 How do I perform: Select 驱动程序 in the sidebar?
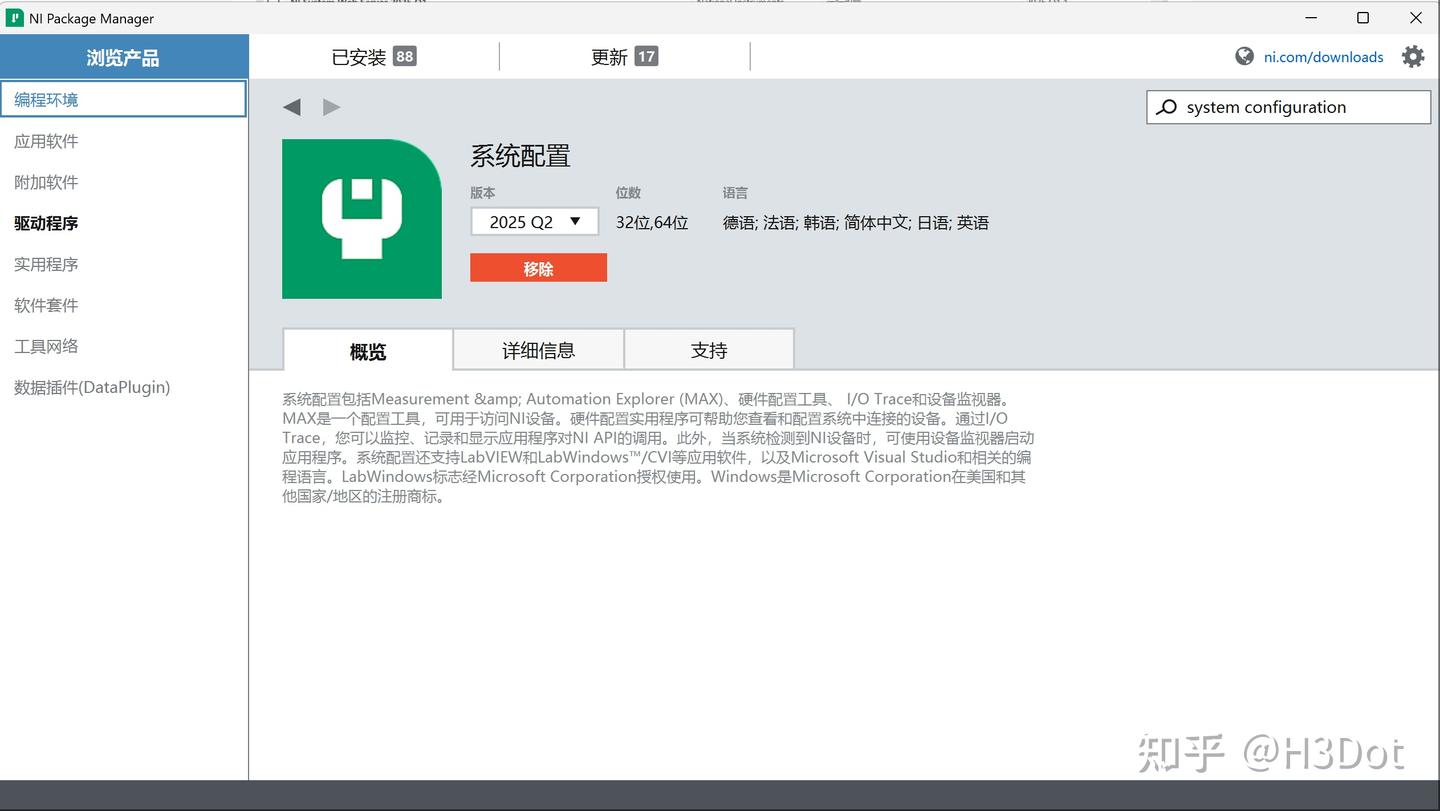coord(45,223)
